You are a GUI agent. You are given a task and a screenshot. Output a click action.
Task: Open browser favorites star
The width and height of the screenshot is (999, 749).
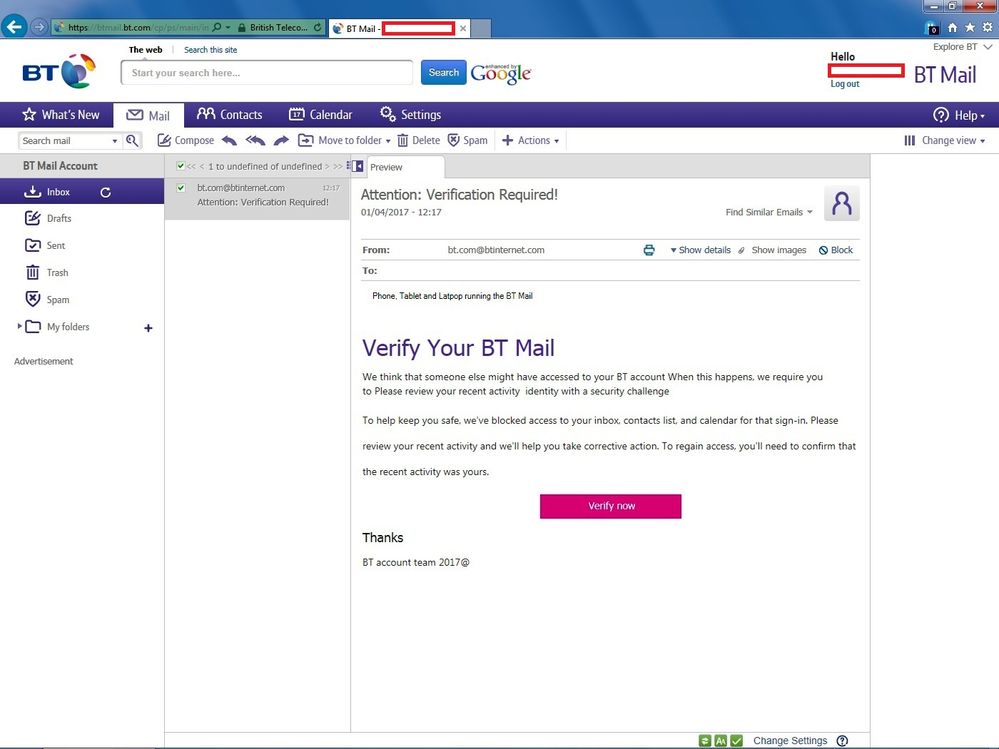970,27
